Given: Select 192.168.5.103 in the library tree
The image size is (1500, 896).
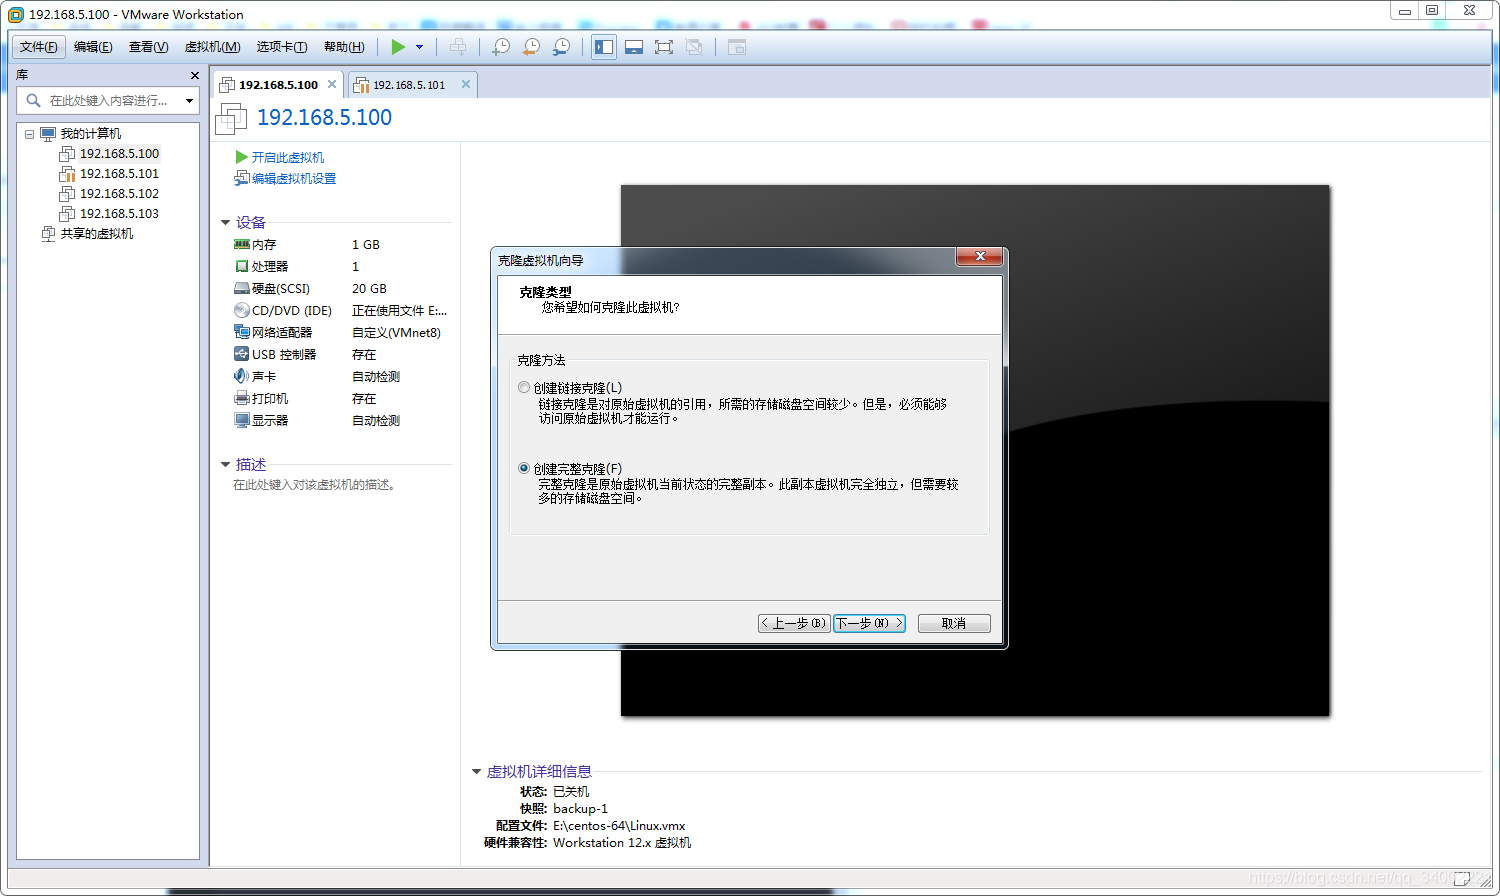Looking at the screenshot, I should [119, 213].
